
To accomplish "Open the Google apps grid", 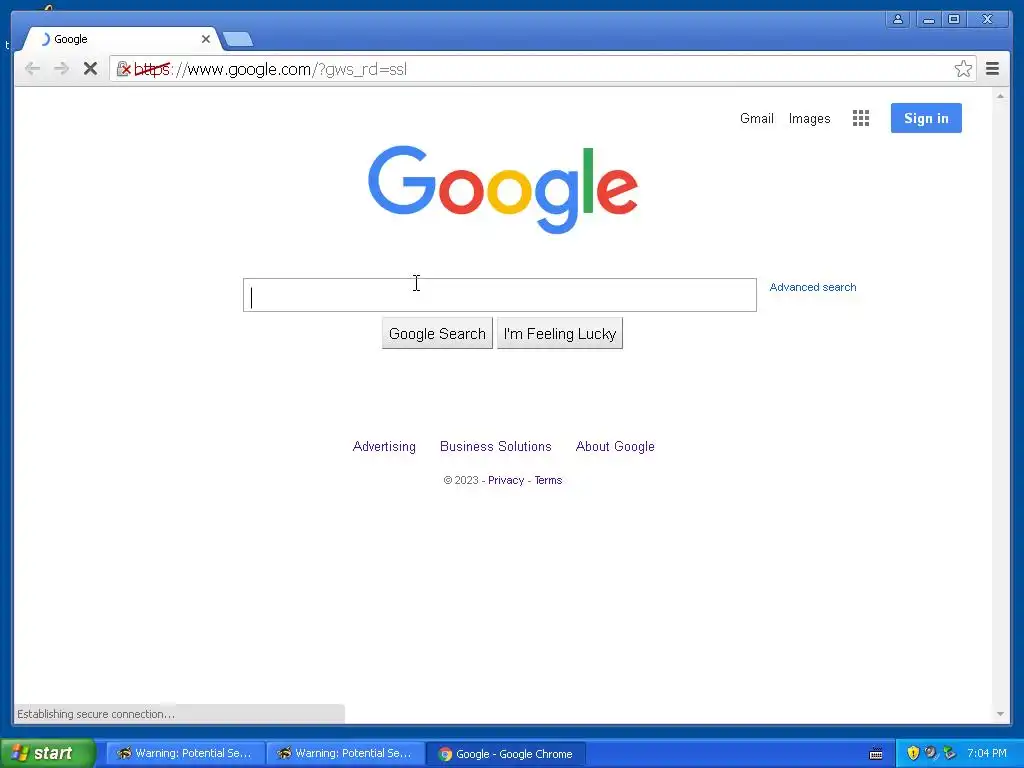I will 861,118.
